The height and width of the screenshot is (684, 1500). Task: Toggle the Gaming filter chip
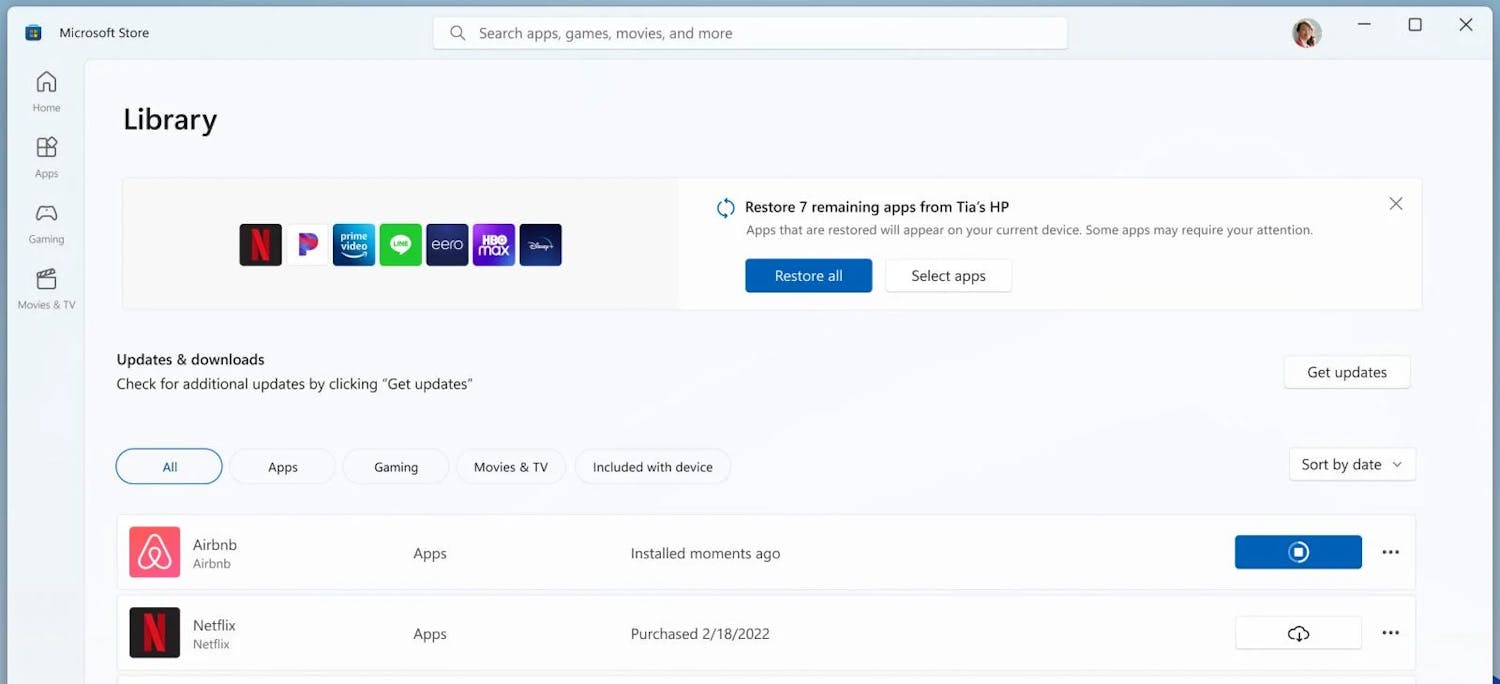point(395,466)
